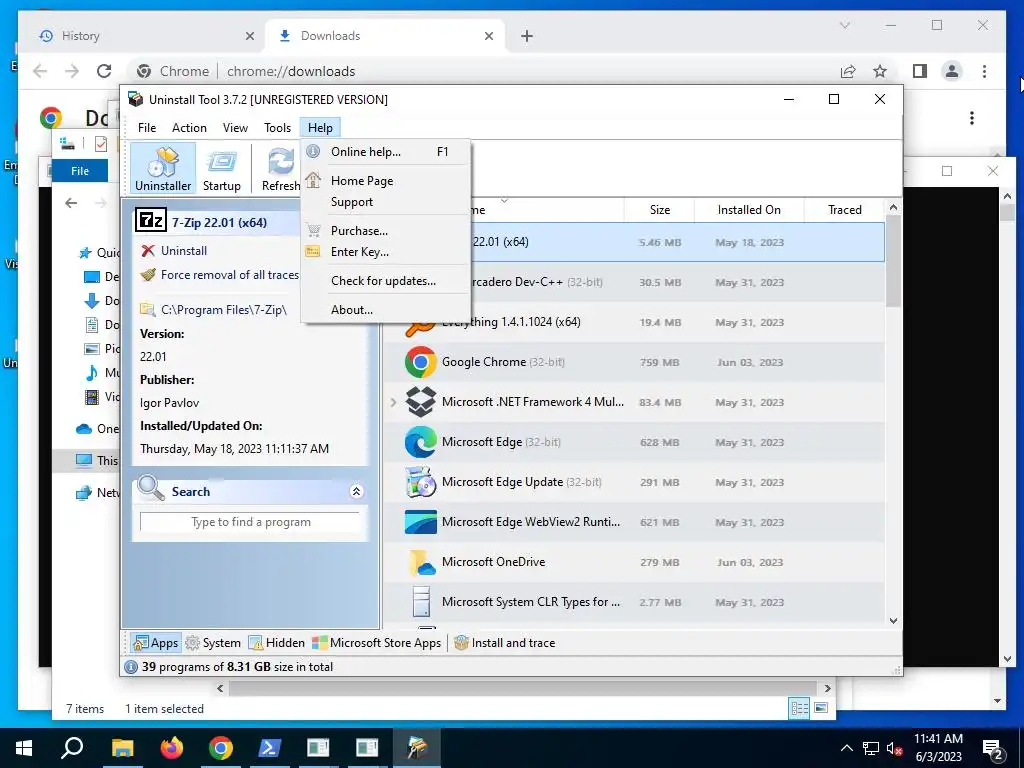Click the status bar info icon

tap(131, 667)
